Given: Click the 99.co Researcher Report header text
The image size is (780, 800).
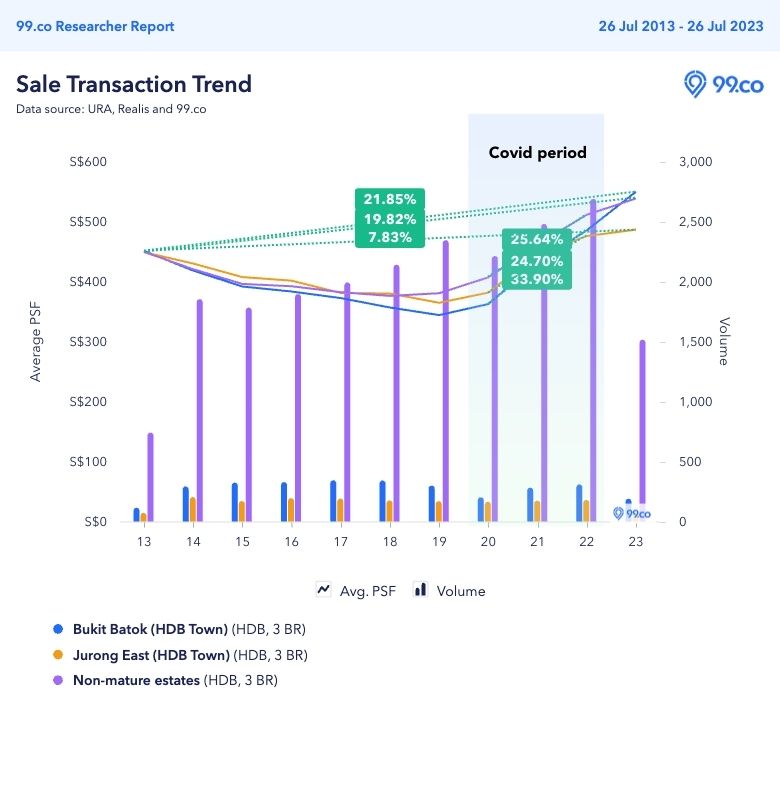Looking at the screenshot, I should [x=95, y=26].
